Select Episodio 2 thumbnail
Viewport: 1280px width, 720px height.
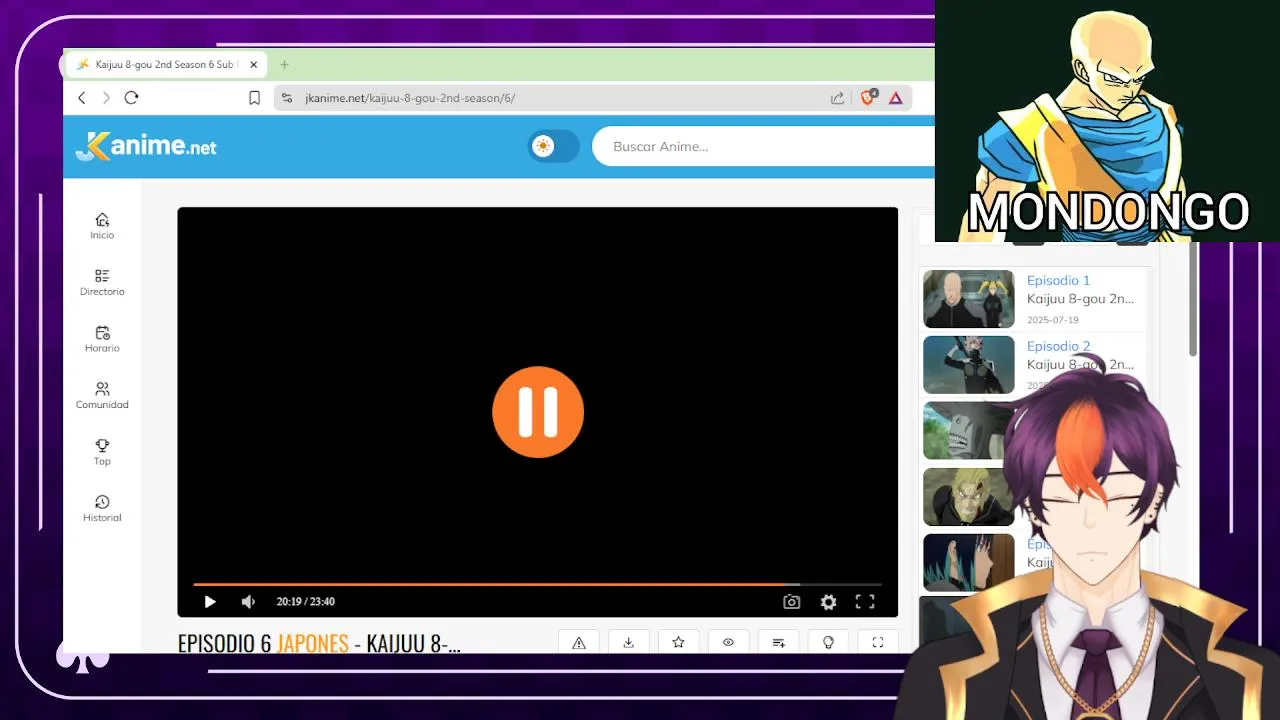coord(968,365)
